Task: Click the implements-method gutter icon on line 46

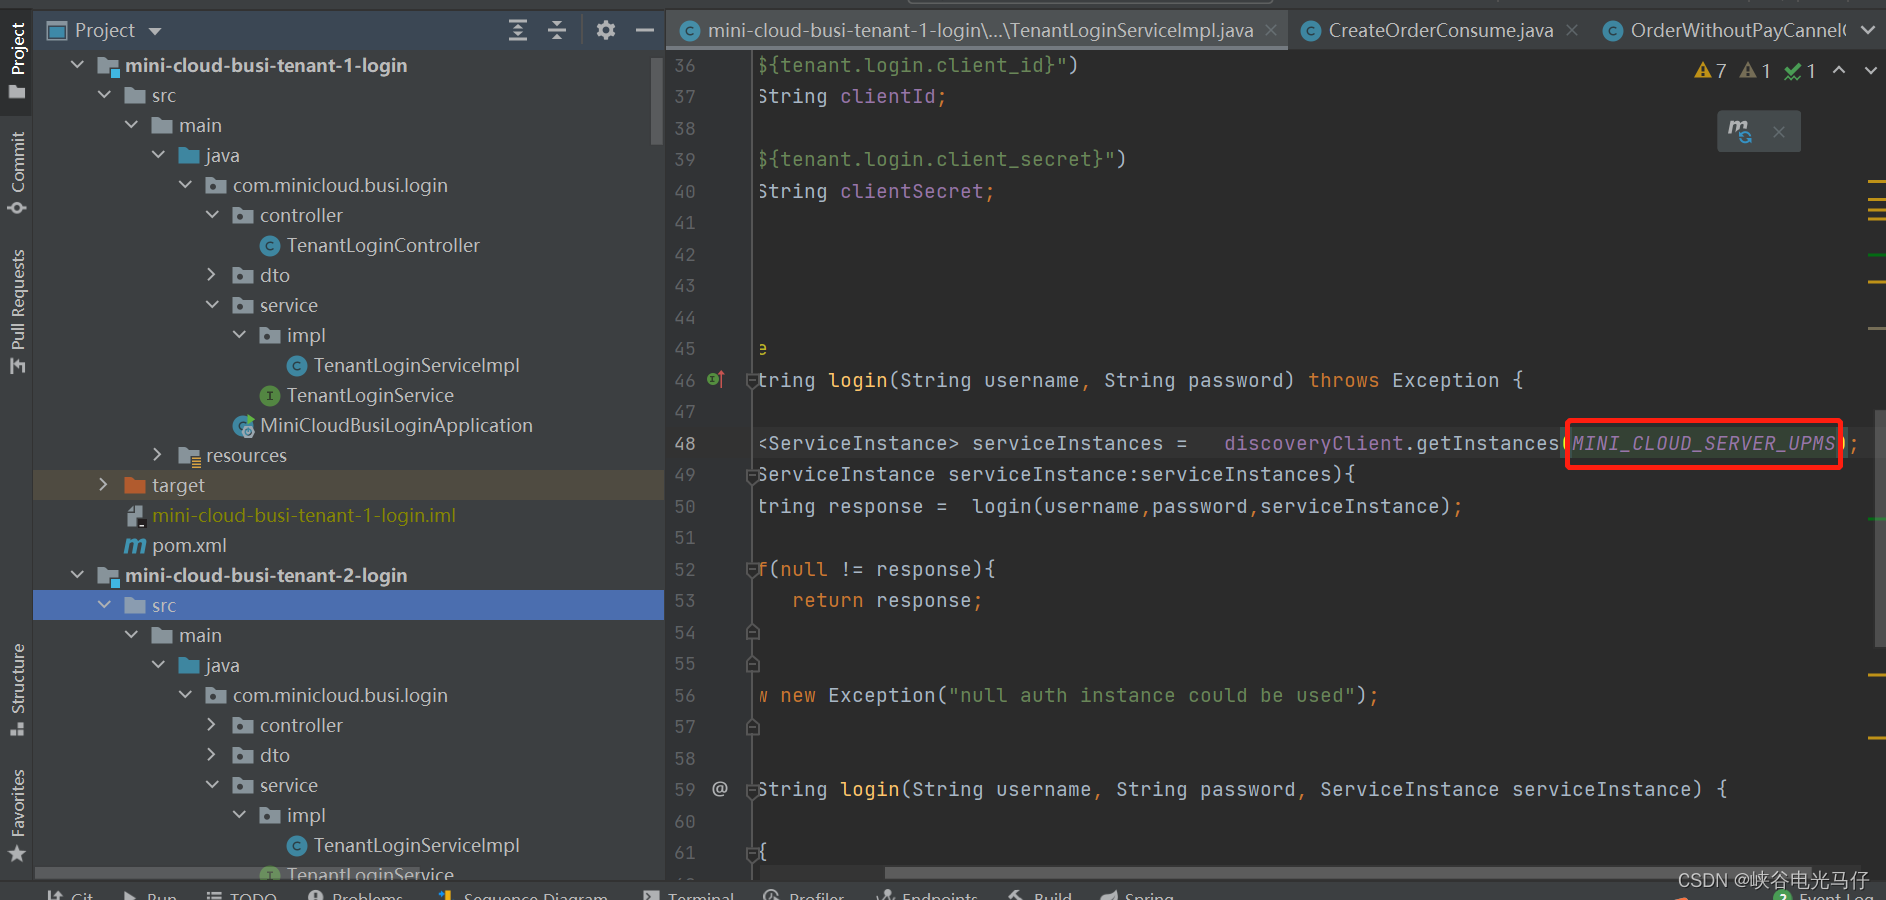Action: (716, 380)
